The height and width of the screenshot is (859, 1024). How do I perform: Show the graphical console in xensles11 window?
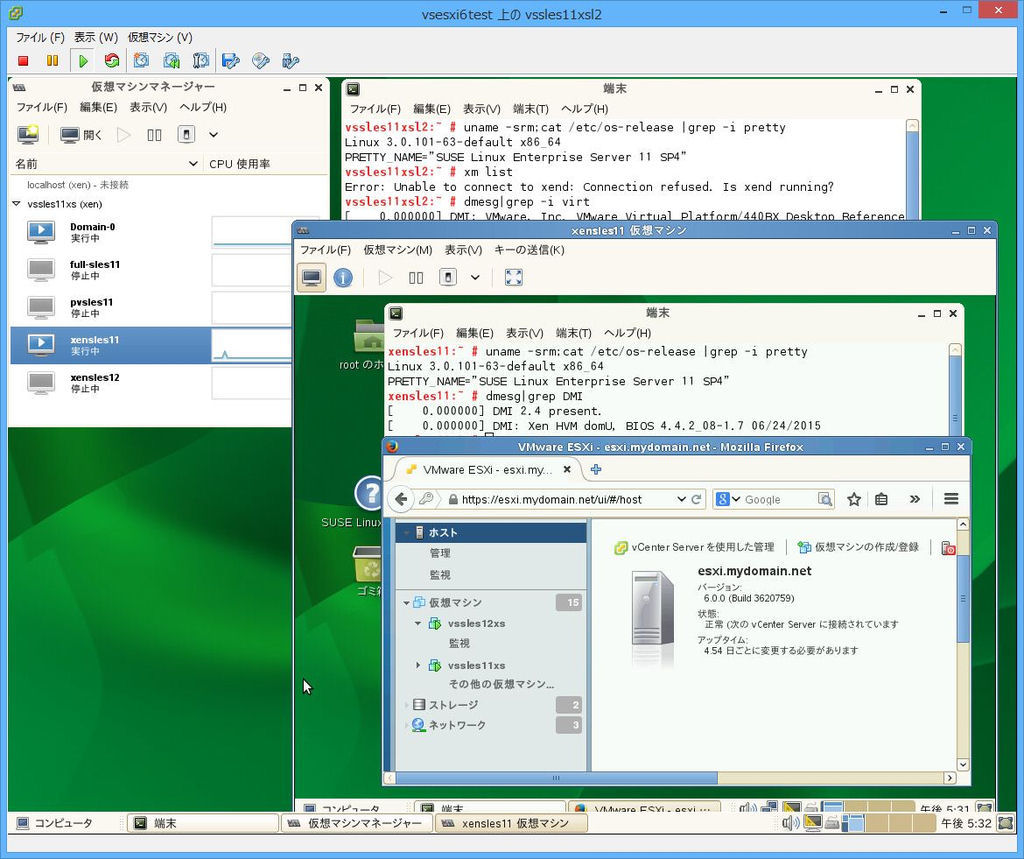click(312, 278)
